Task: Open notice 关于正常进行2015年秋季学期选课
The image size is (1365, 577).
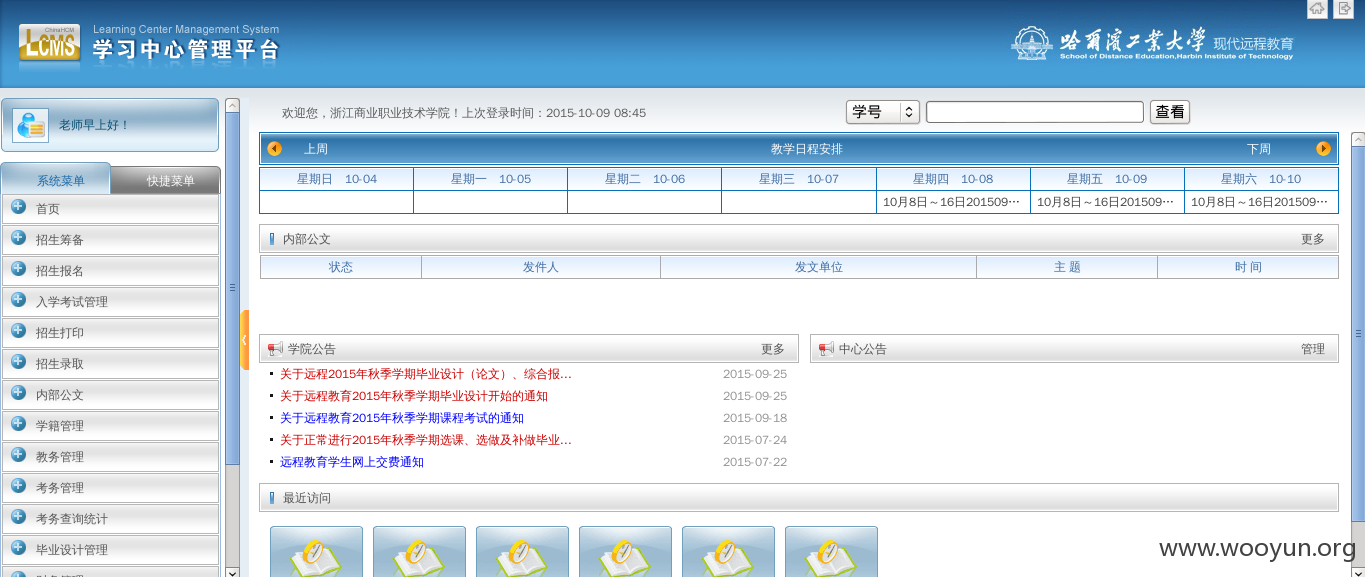Action: 426,440
